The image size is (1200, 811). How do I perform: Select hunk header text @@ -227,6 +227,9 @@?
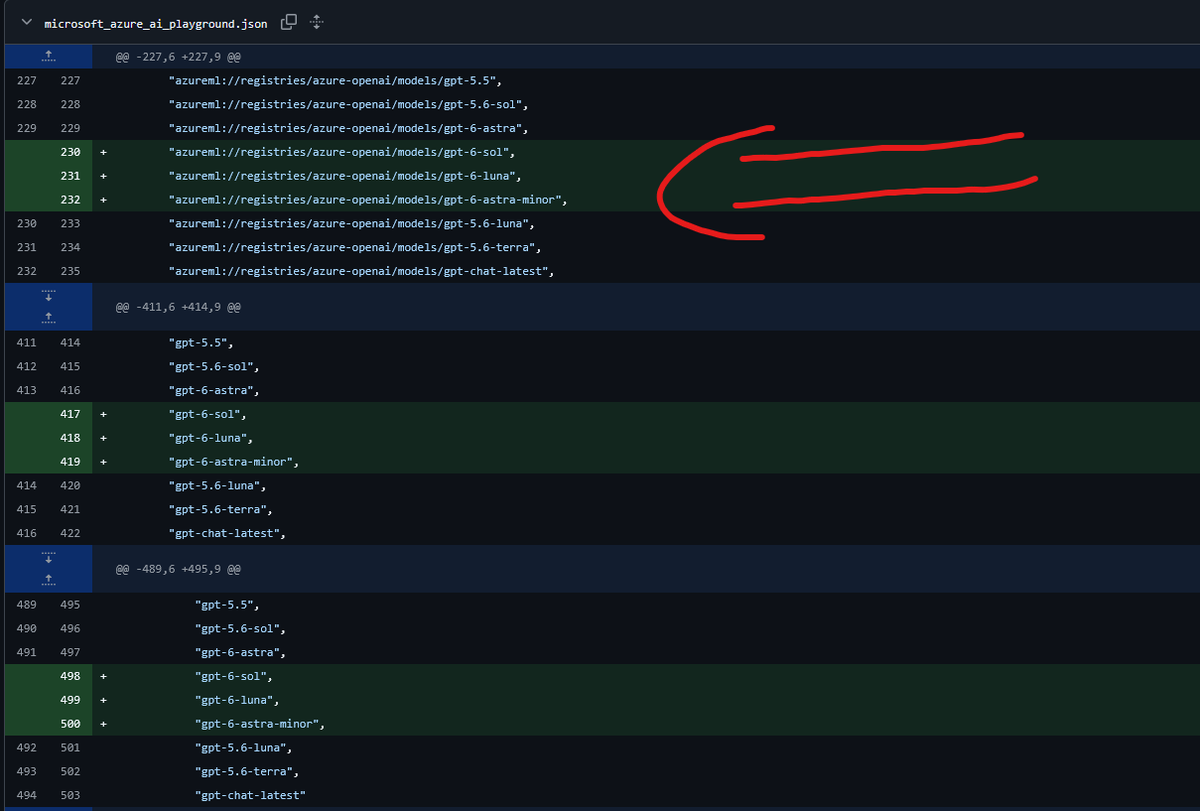coord(178,57)
